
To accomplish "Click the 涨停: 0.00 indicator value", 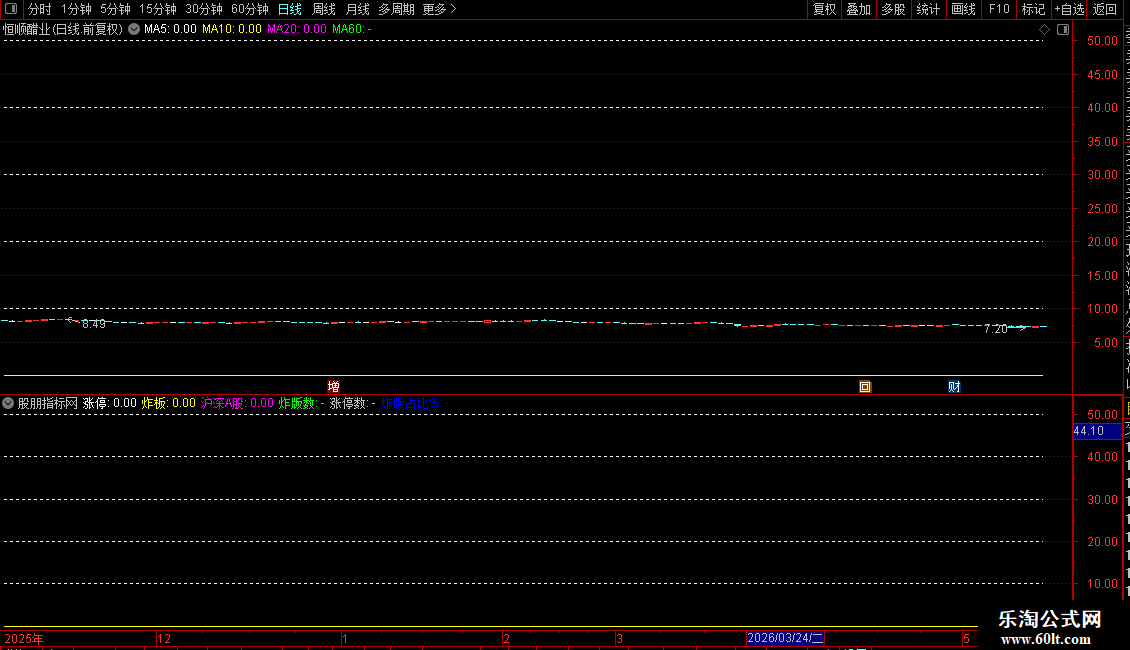I will [x=110, y=404].
